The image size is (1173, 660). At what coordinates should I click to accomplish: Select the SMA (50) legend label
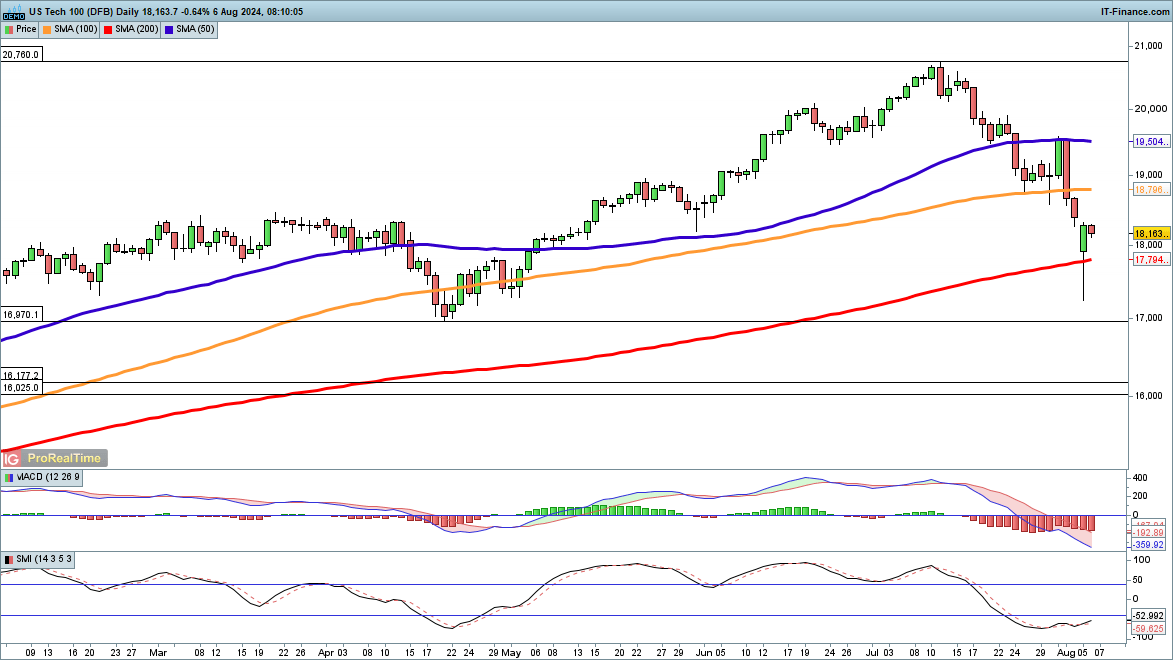tap(194, 30)
